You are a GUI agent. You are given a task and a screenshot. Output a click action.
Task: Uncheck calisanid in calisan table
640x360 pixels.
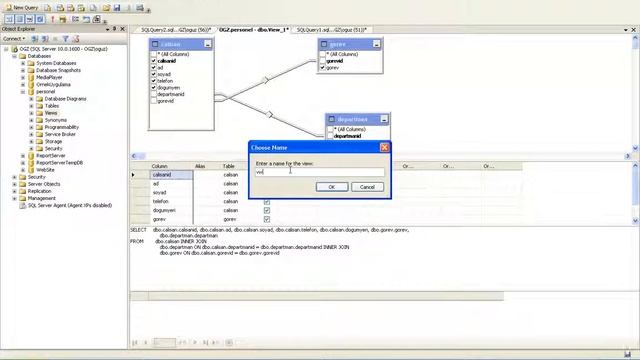[x=154, y=61]
